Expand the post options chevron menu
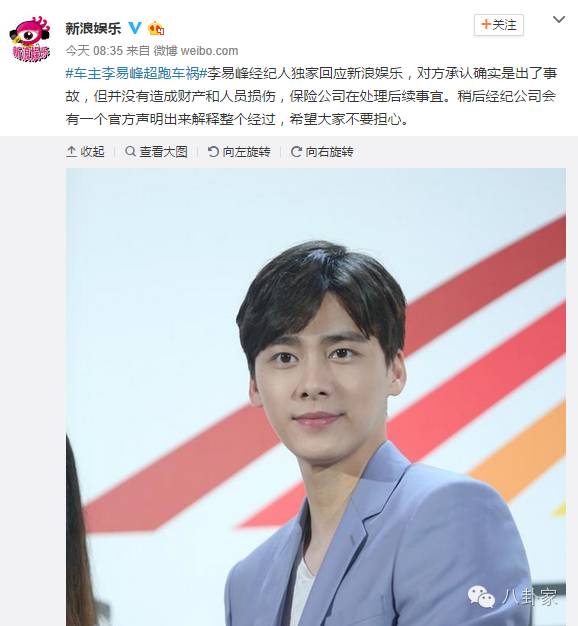The image size is (578, 626). [x=559, y=19]
